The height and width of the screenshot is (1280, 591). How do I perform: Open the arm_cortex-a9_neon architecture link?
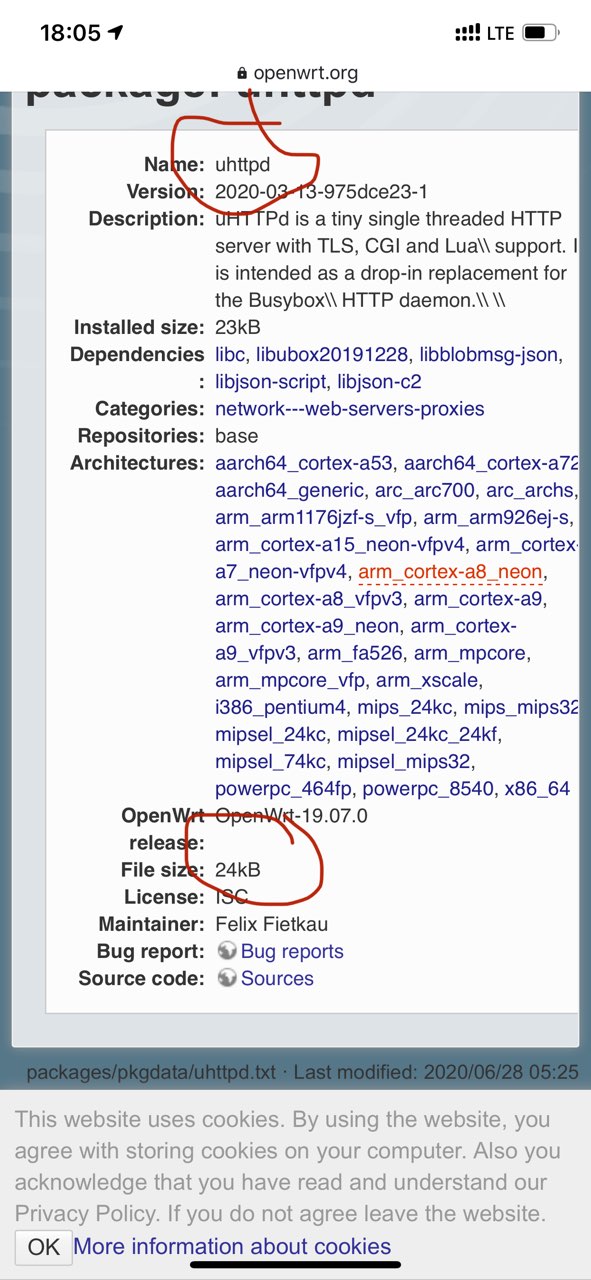point(307,626)
